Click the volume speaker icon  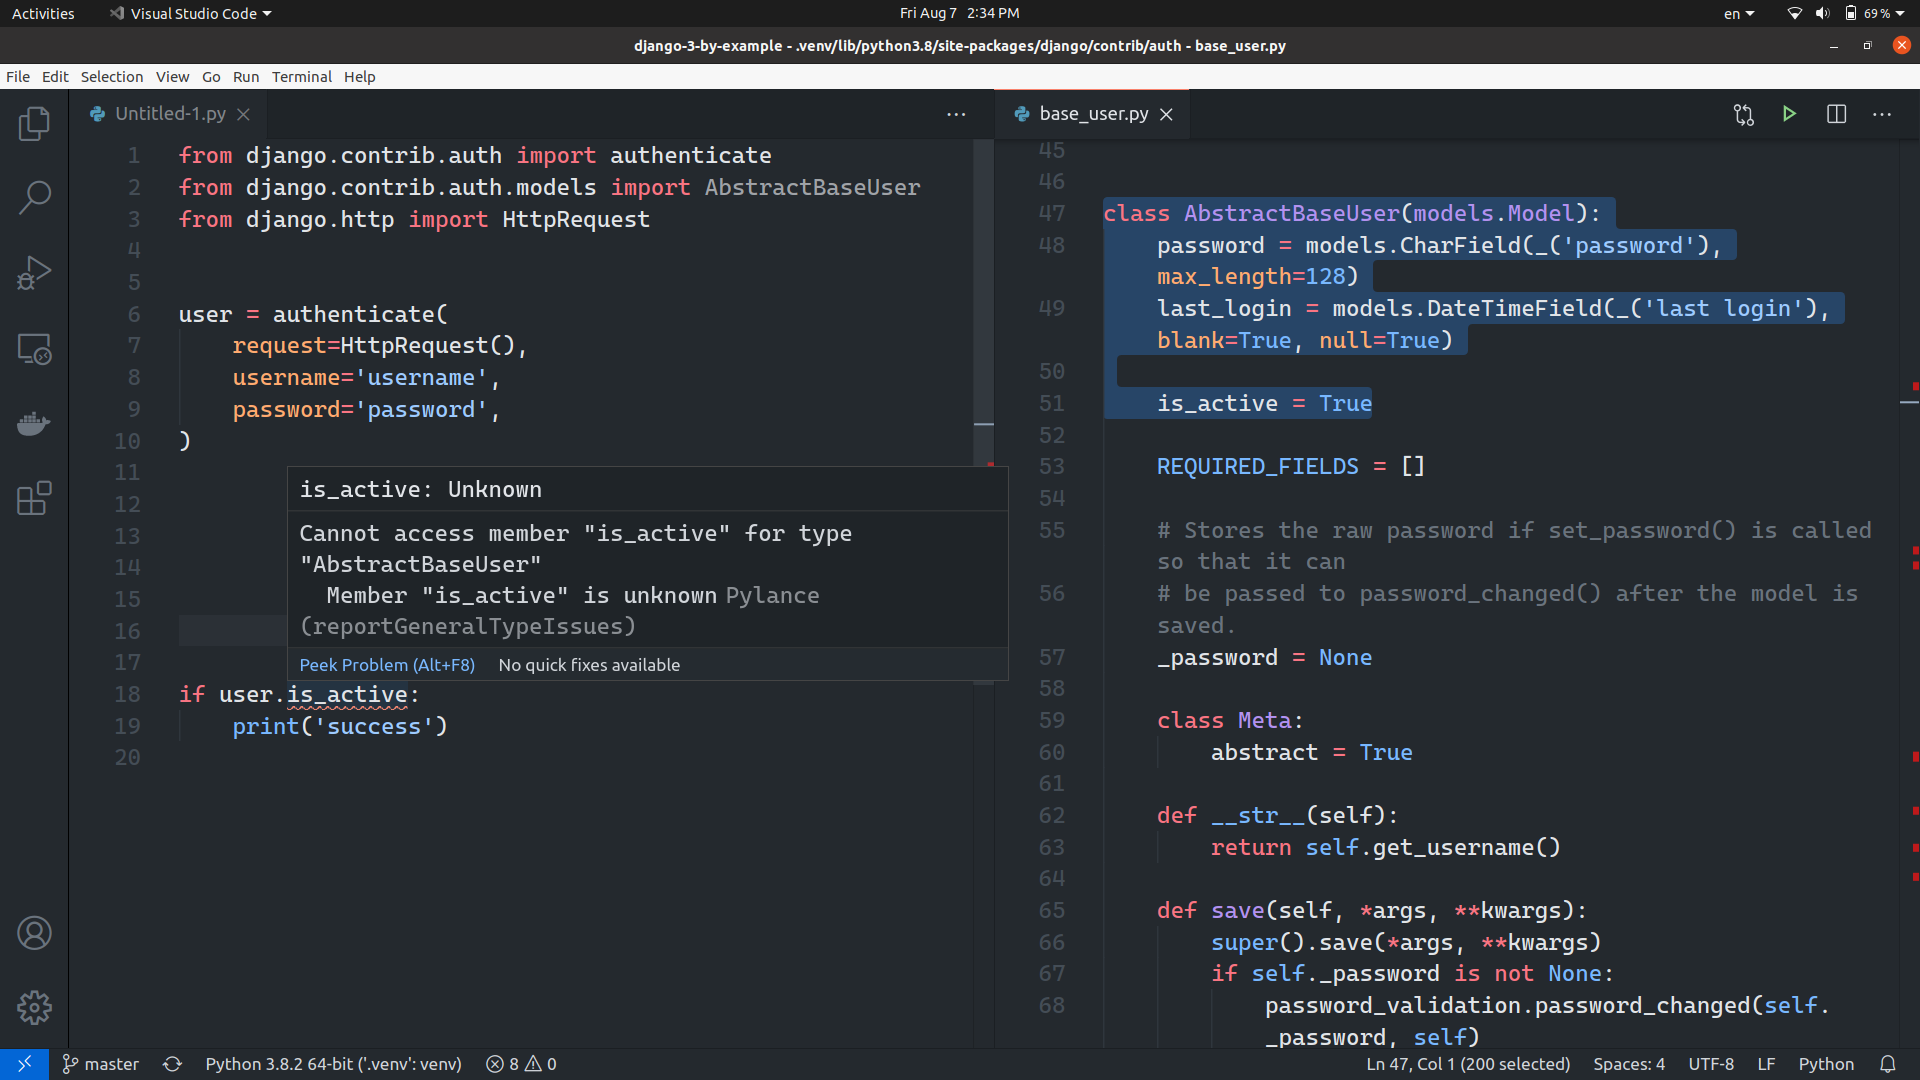1822,13
